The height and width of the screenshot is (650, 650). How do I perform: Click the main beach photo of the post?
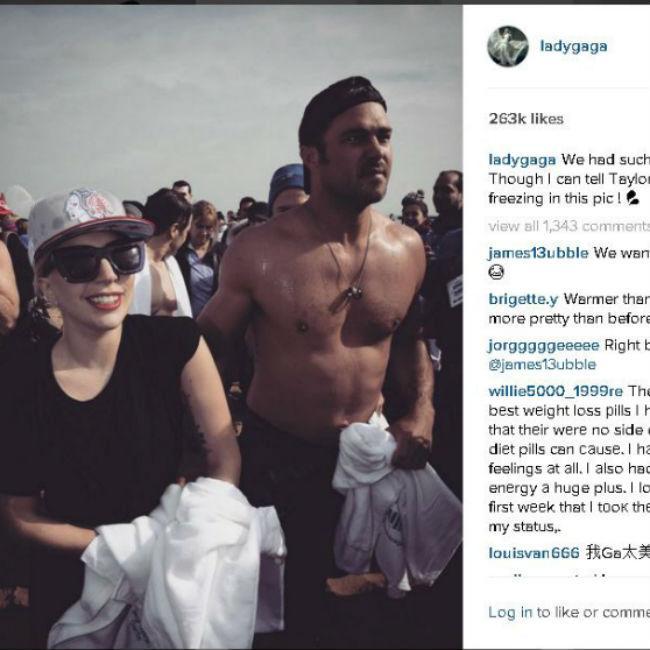click(x=231, y=327)
